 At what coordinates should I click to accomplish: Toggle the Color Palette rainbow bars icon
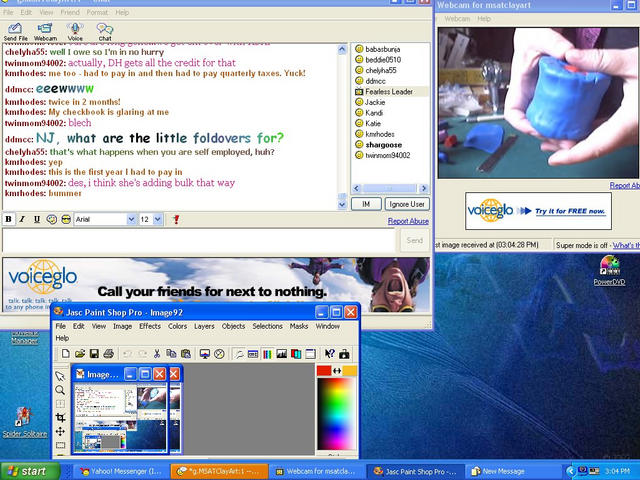(267, 354)
